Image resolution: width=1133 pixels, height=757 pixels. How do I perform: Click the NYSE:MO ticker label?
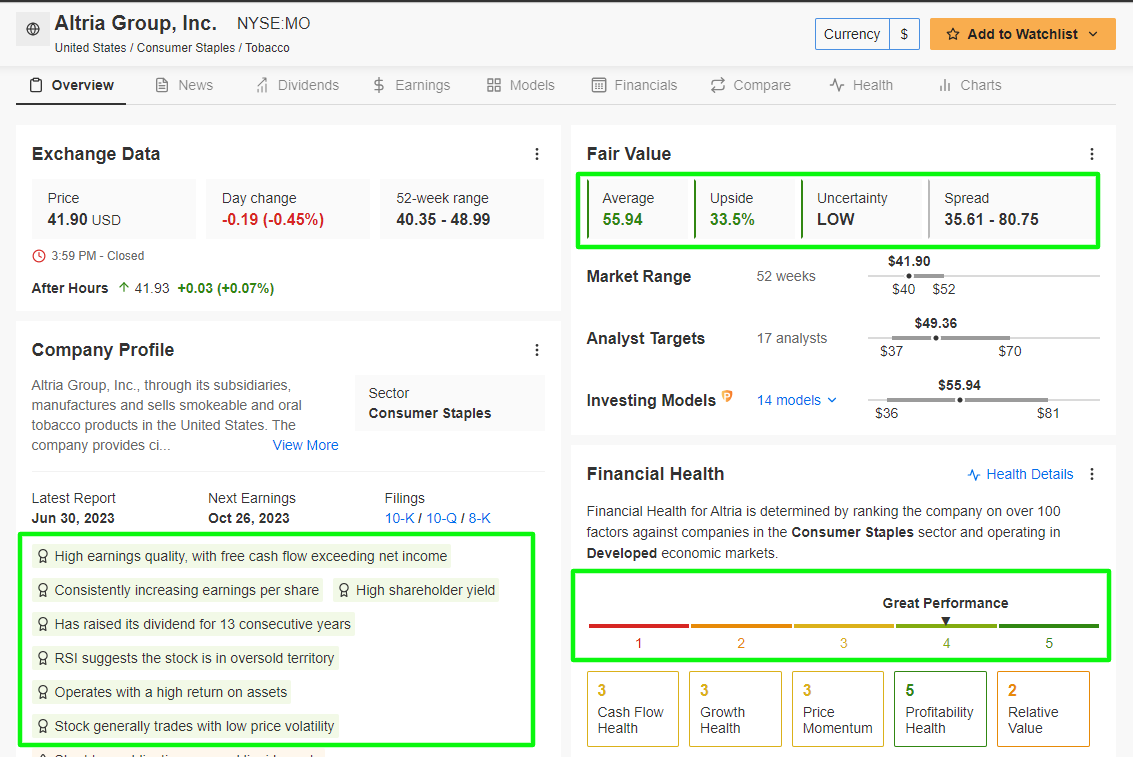[273, 24]
